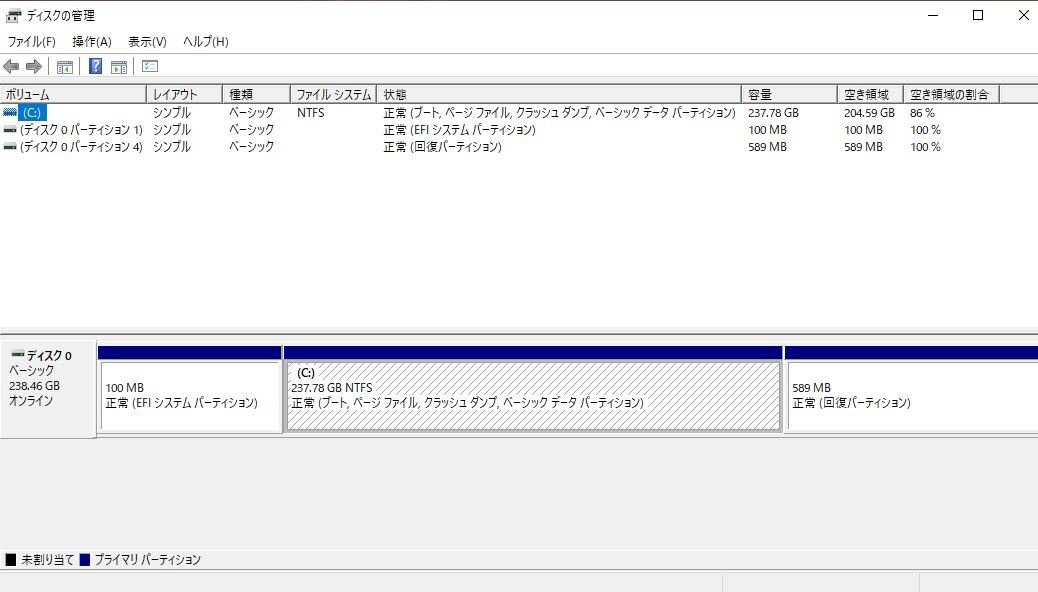Sort by the 種類 column header
The image size is (1038, 592).
tap(256, 95)
